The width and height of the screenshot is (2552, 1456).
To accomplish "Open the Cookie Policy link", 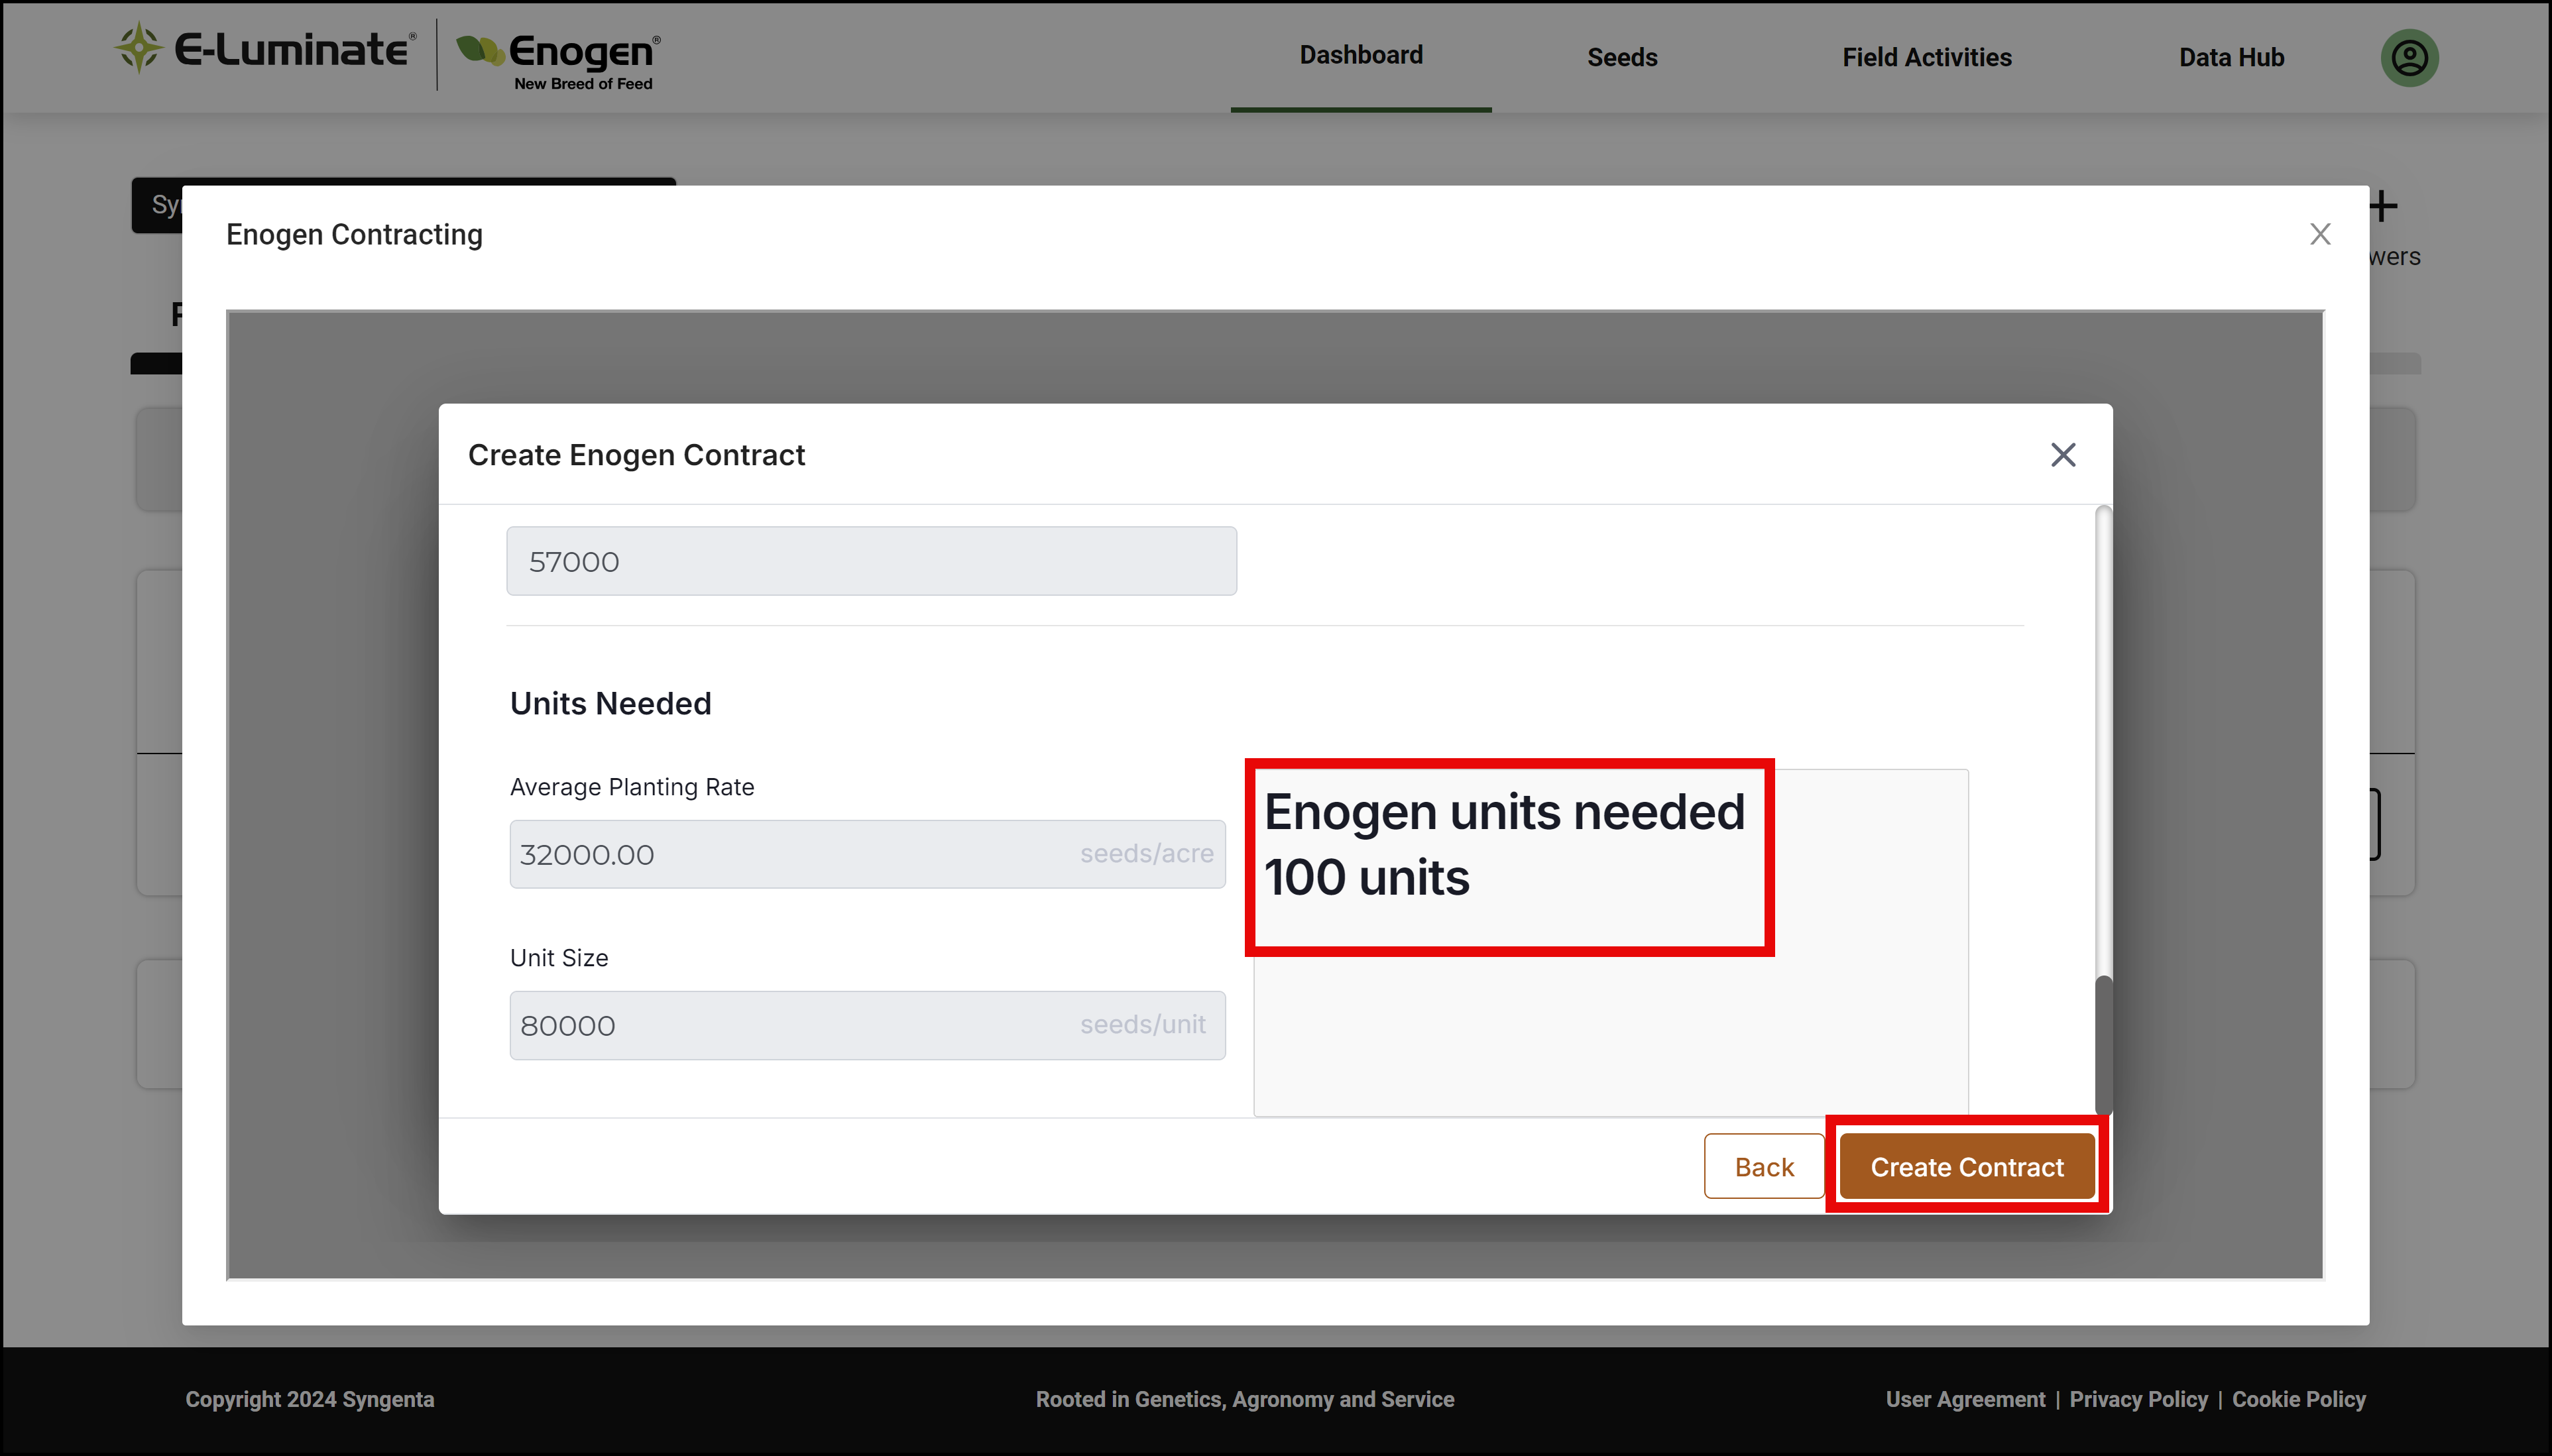I will click(2298, 1399).
